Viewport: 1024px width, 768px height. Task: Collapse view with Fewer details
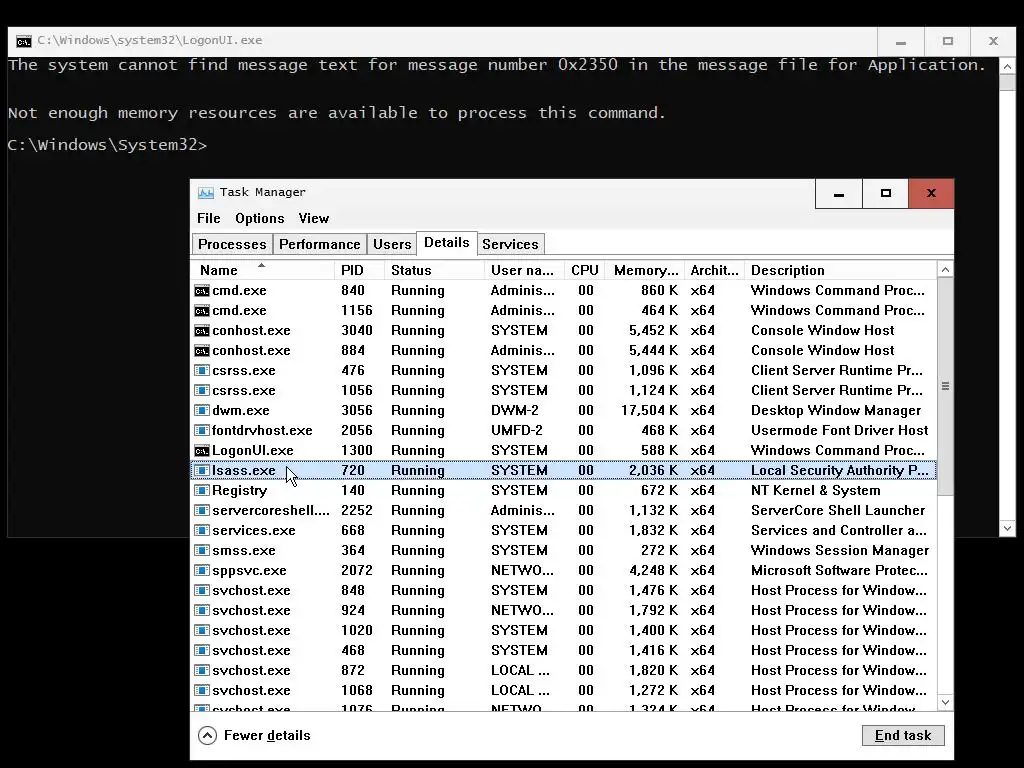(x=254, y=736)
